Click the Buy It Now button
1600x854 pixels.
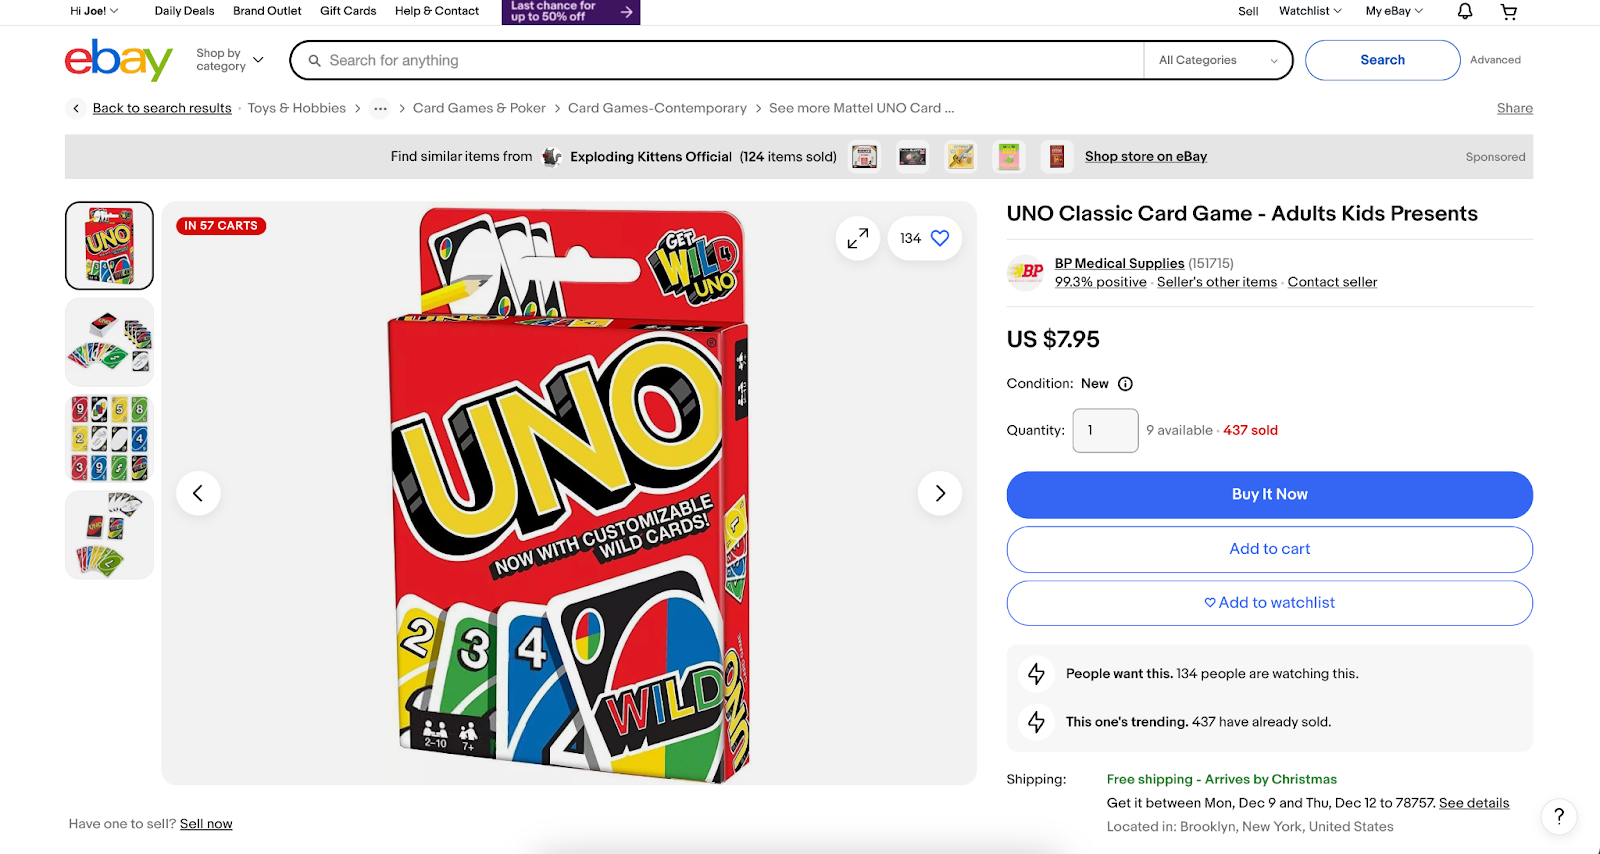(1269, 494)
